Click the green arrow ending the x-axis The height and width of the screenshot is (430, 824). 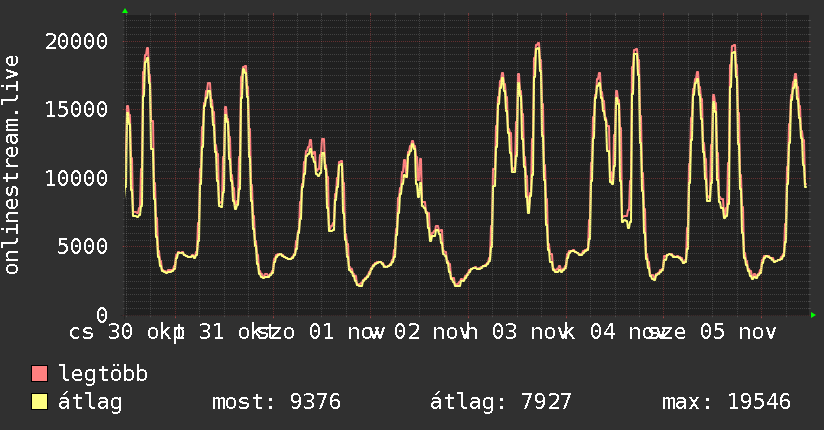813,315
